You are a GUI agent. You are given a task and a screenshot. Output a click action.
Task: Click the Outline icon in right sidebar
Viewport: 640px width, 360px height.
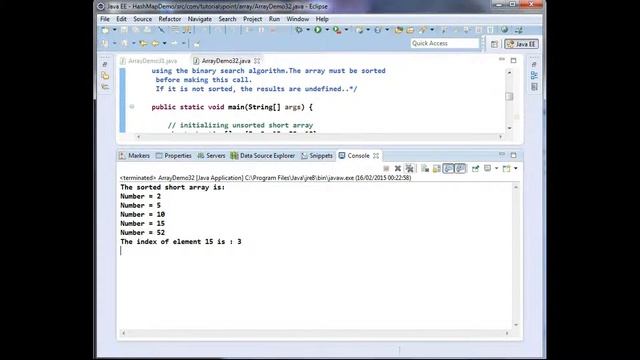[x=534, y=76]
